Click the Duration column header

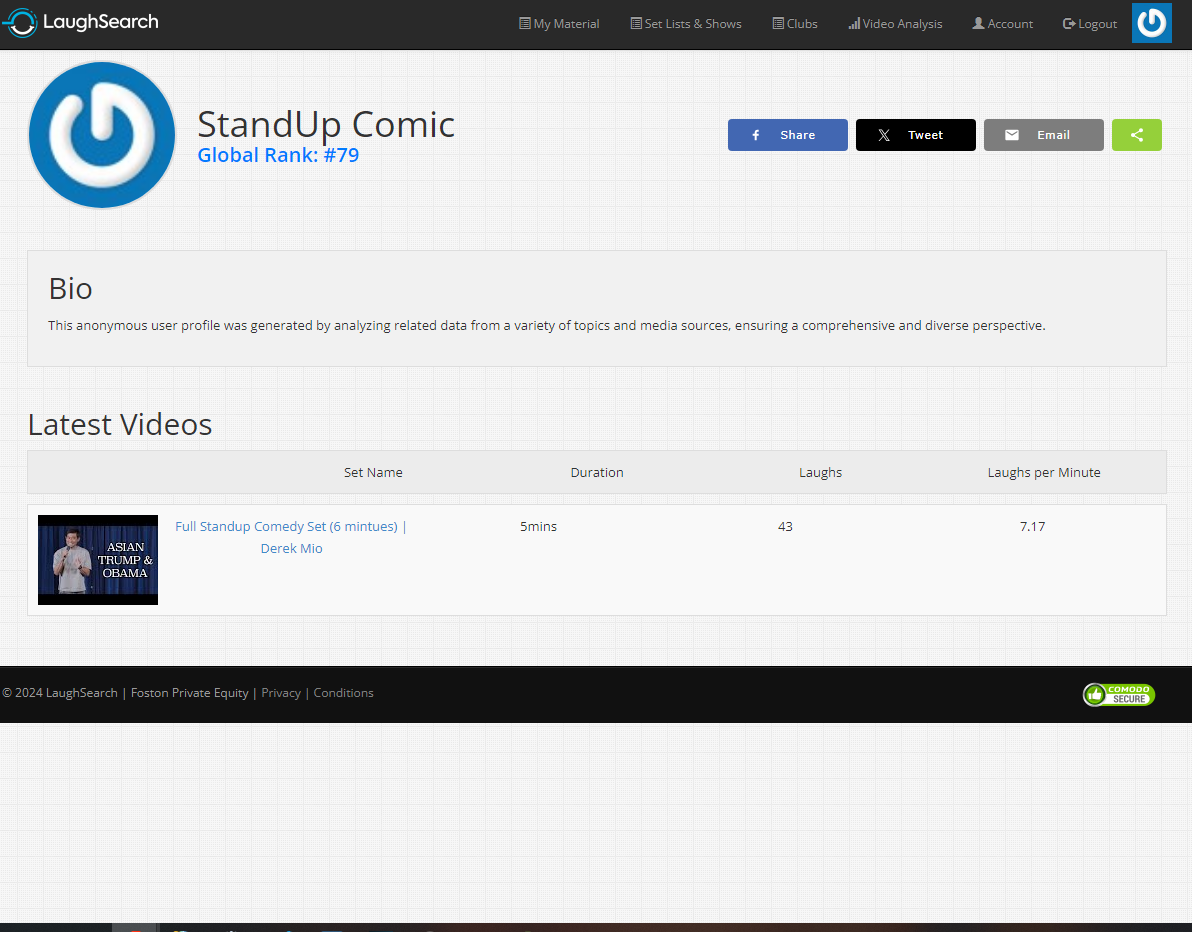(x=597, y=472)
